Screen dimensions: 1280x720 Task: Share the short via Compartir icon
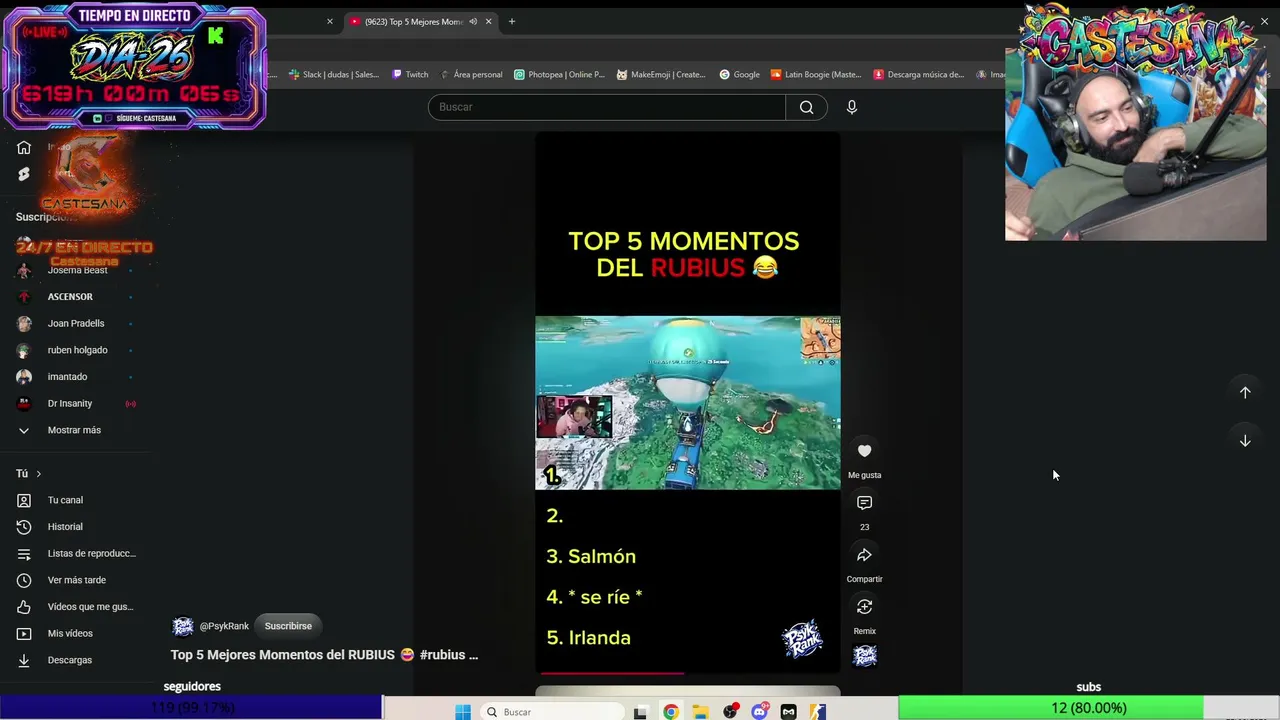coord(865,555)
